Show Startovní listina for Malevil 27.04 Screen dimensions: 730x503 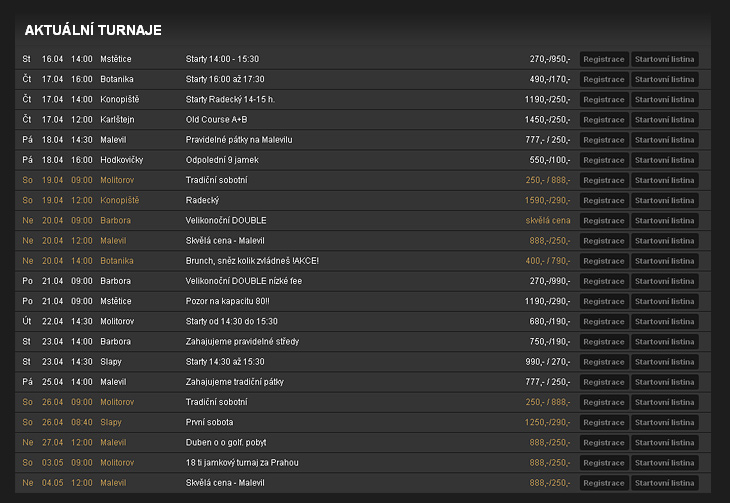click(664, 442)
